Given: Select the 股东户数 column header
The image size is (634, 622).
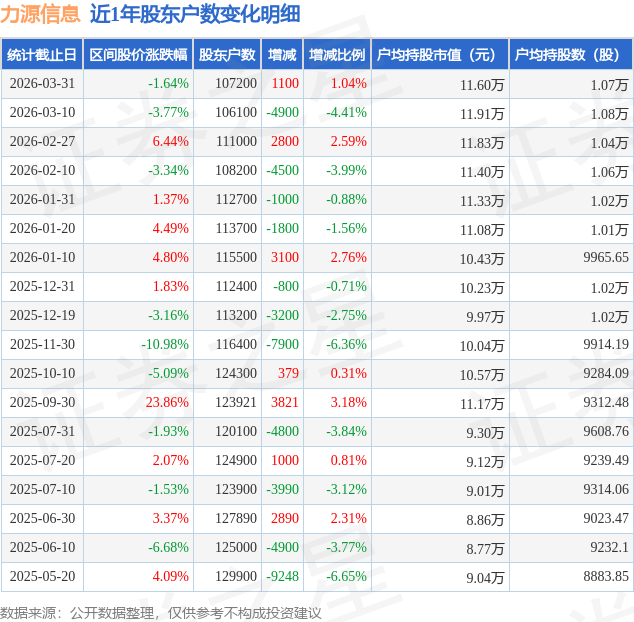Looking at the screenshot, I should (227, 55).
